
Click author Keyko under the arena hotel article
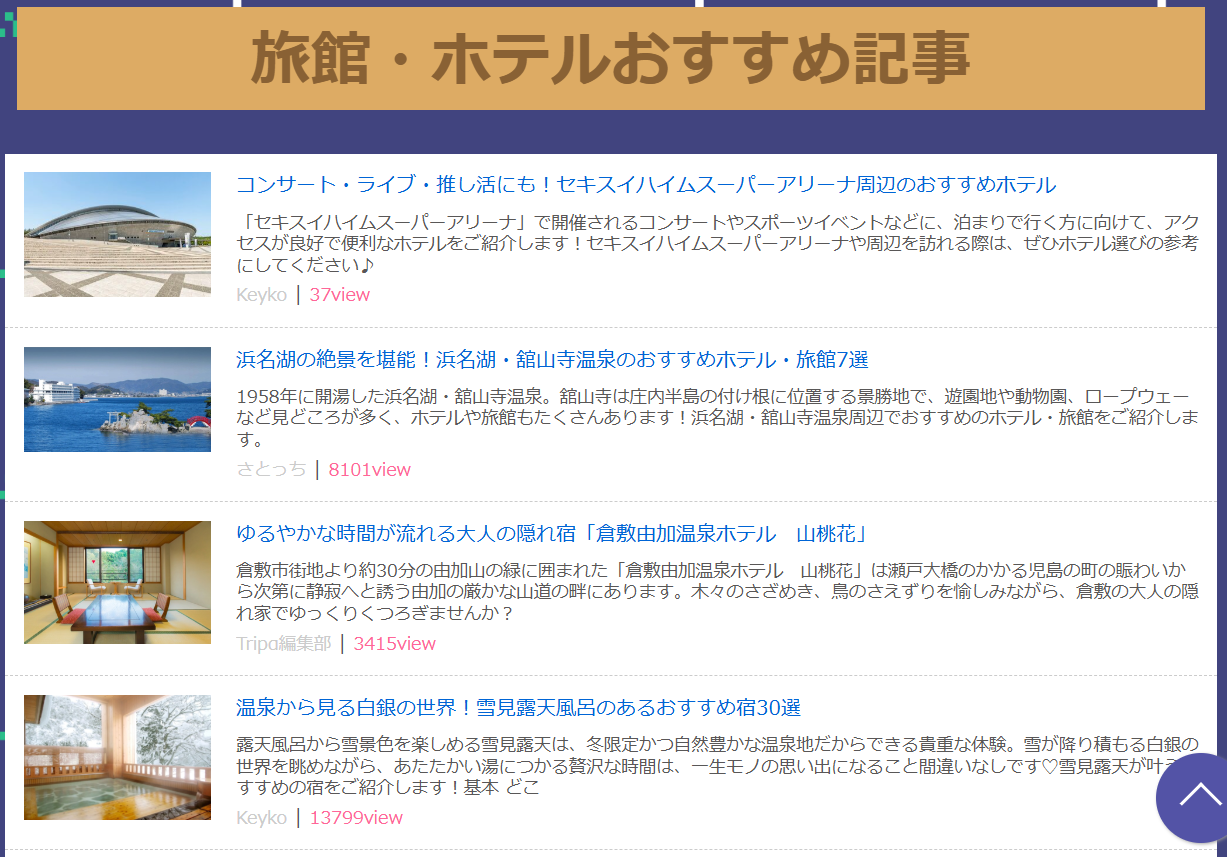pyautogui.click(x=261, y=295)
